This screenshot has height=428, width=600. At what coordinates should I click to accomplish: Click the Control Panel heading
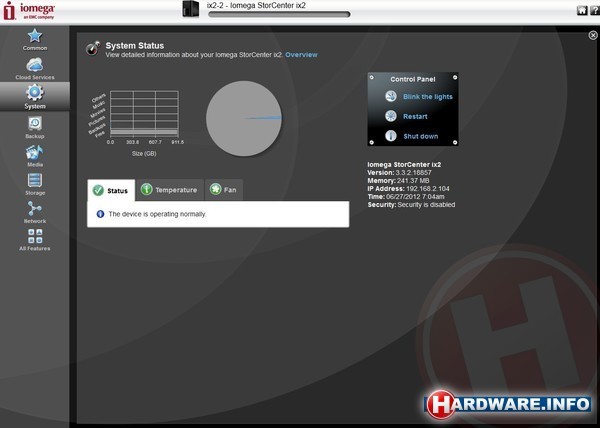coord(412,79)
